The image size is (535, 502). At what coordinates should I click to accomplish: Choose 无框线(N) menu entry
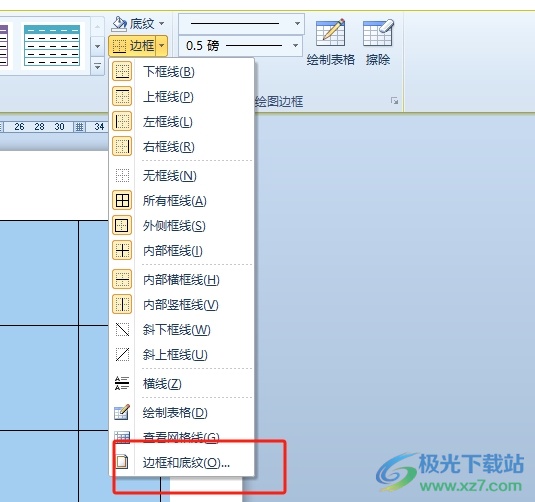182,175
